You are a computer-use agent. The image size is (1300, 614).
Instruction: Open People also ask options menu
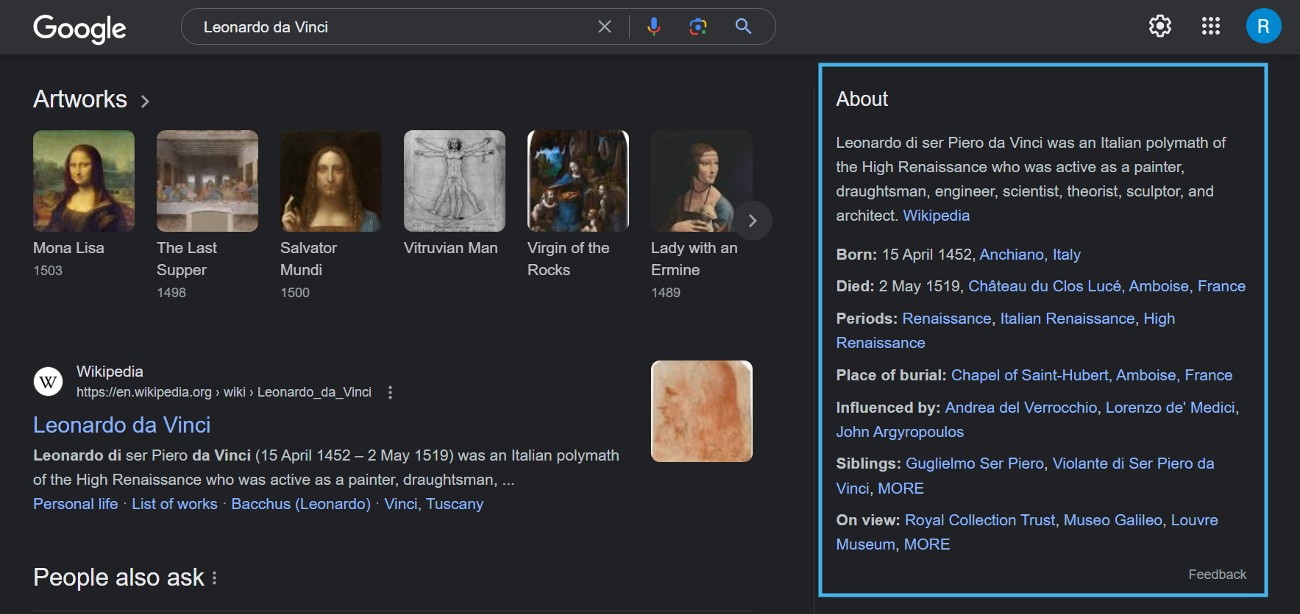tap(214, 578)
